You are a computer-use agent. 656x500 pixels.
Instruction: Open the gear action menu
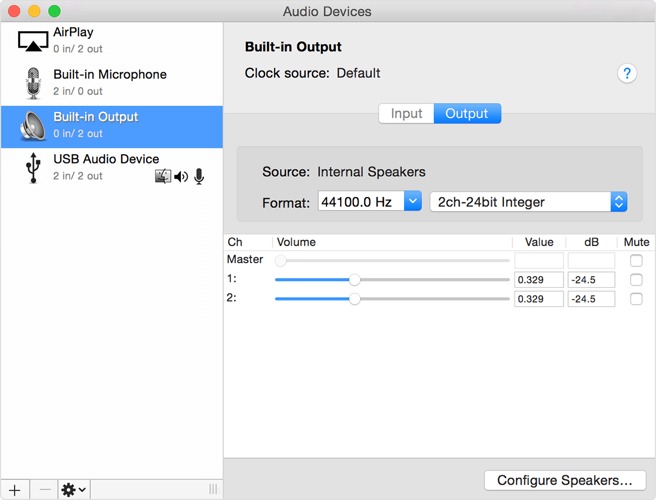74,489
